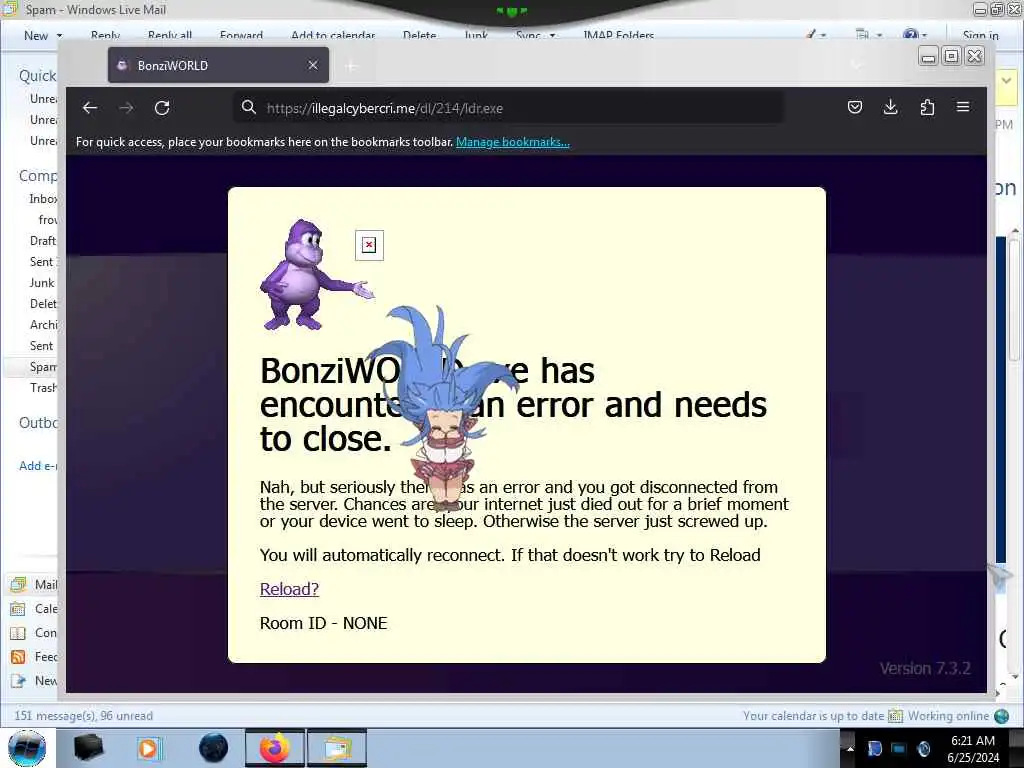The width and height of the screenshot is (1024, 768).
Task: Click "151 message(s), 96 unread" status text
Action: 84,716
